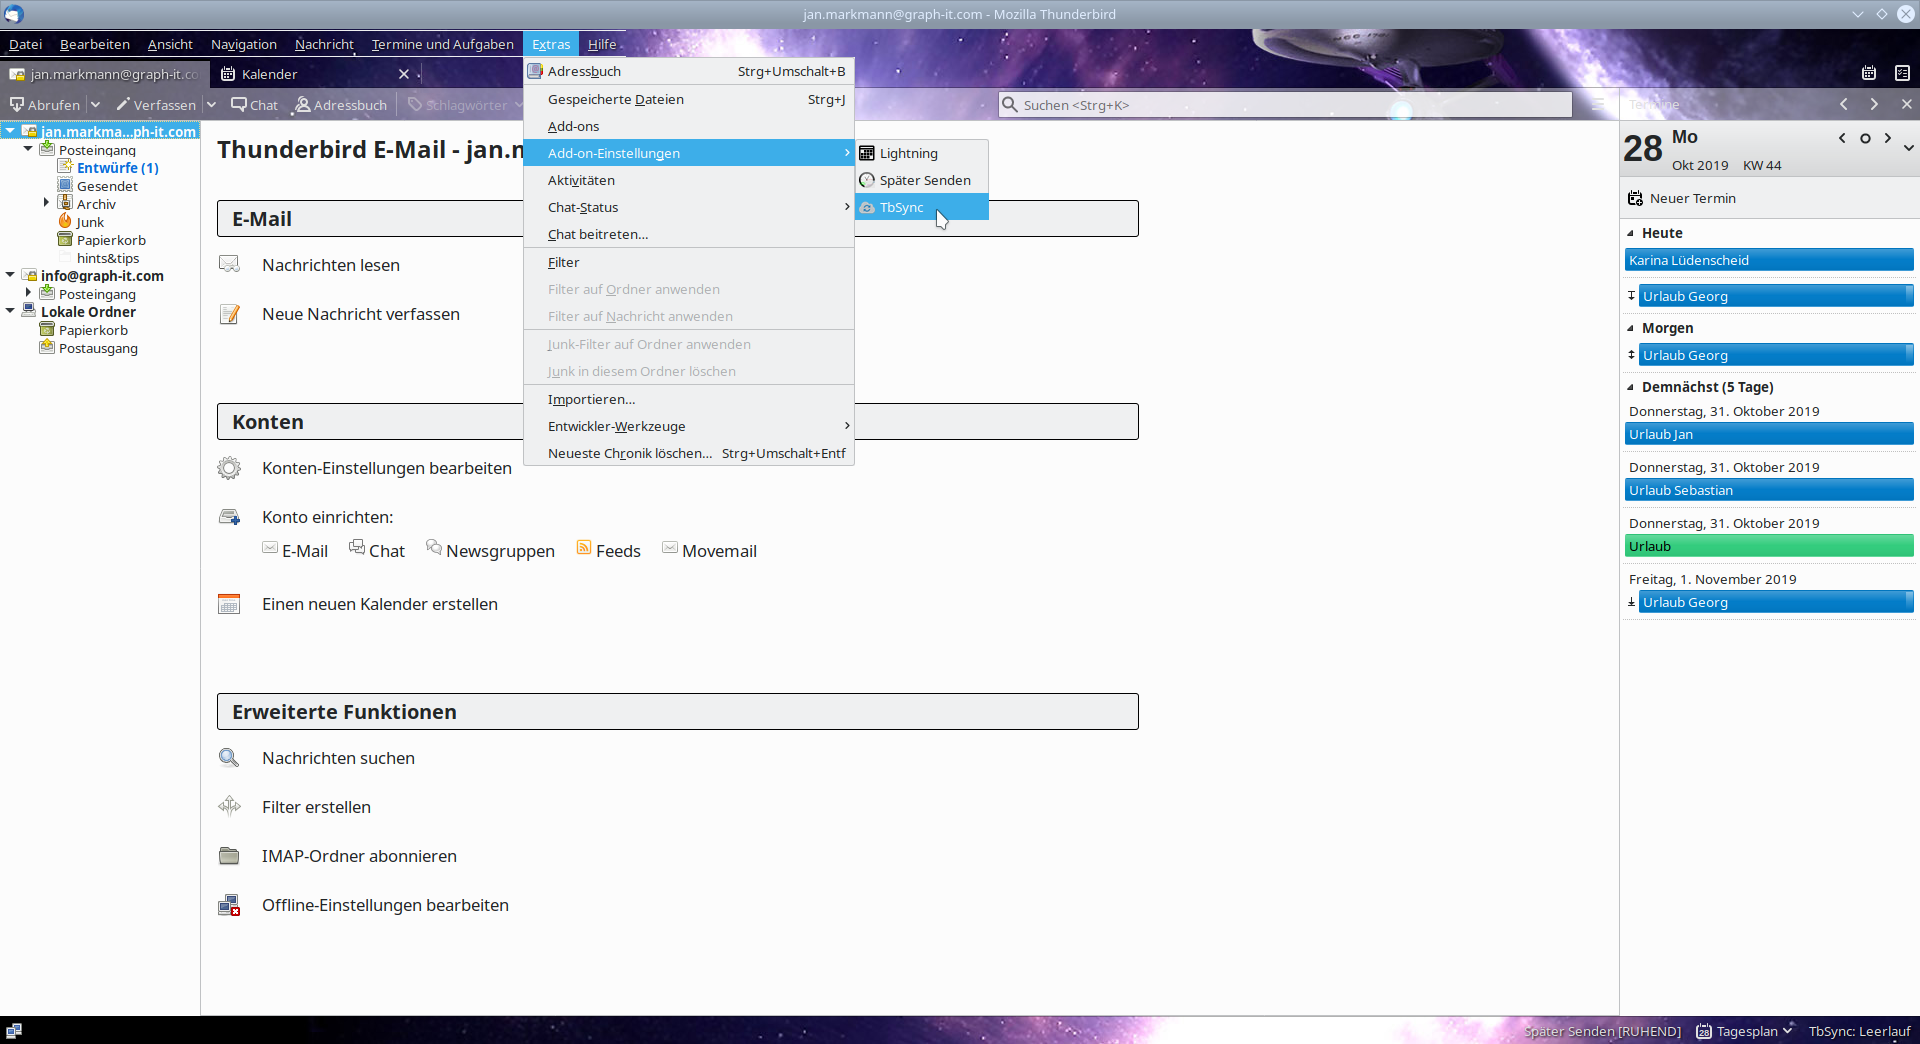1920x1044 pixels.
Task: Close the Kalender tab
Action: 404,74
